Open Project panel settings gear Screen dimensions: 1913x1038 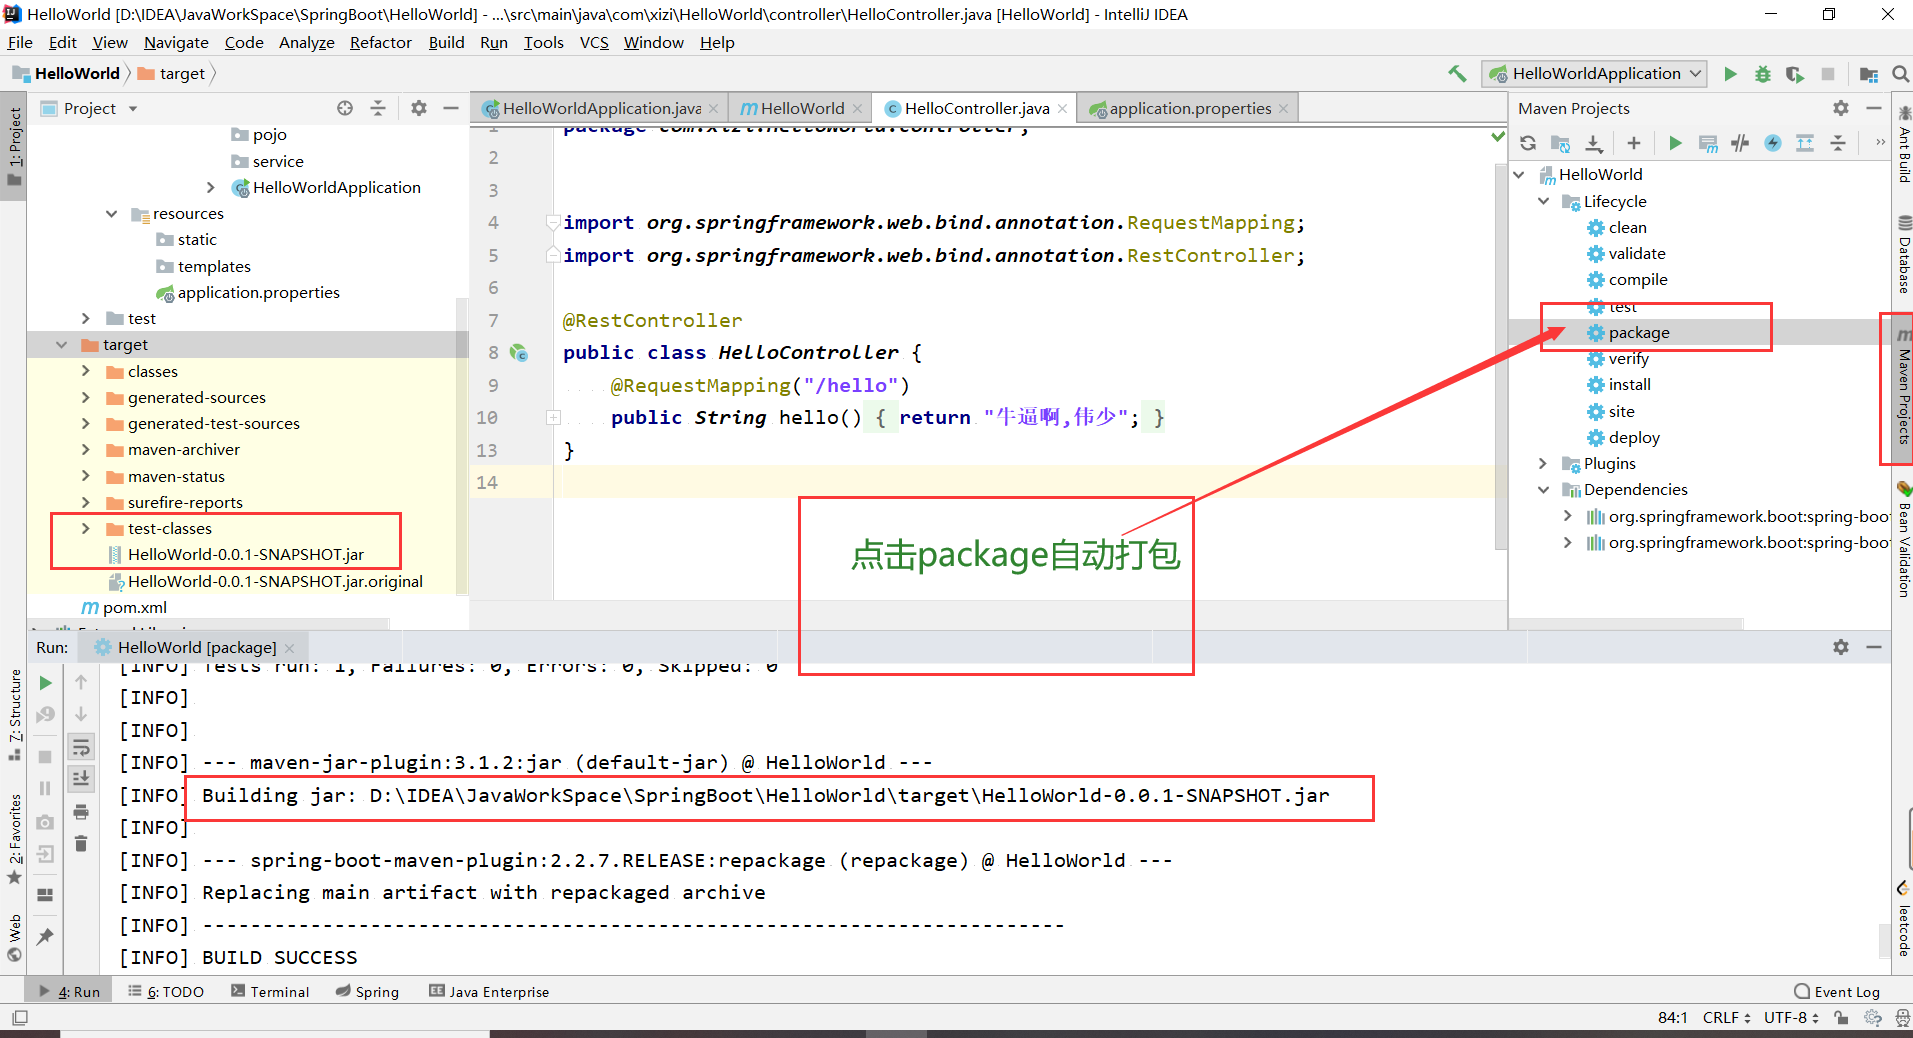419,108
